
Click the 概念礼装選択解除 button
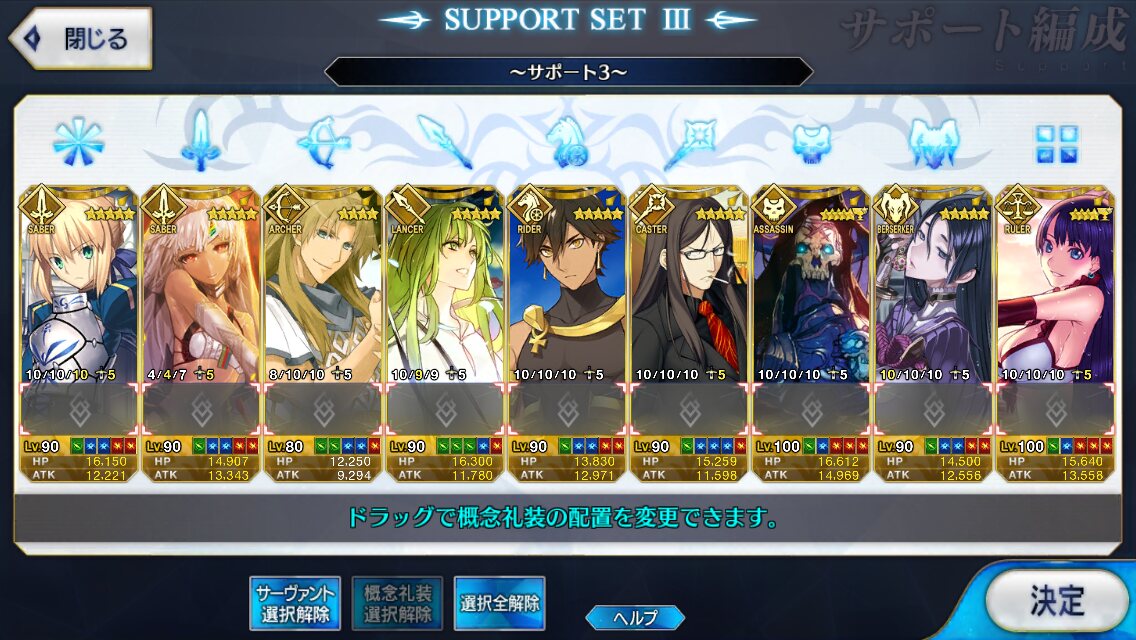point(397,603)
